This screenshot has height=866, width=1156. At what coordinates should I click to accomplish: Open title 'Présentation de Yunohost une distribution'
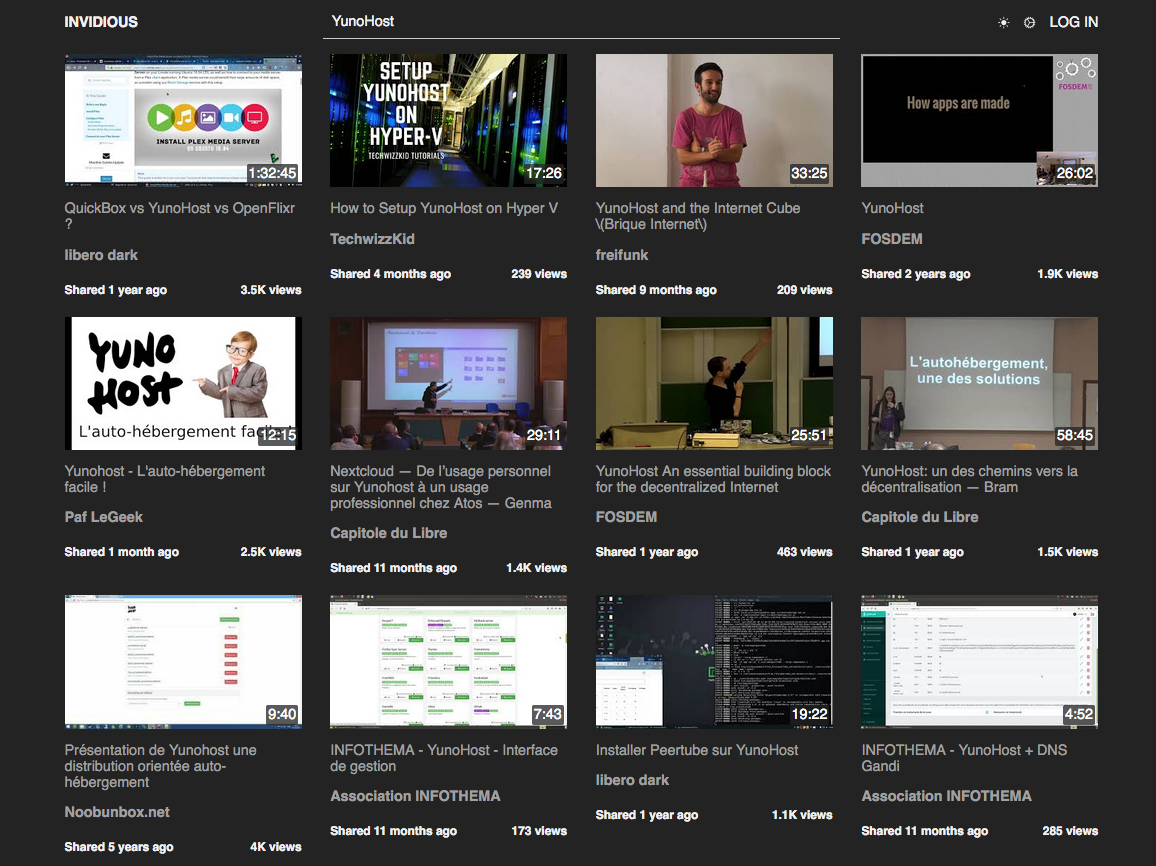click(x=160, y=766)
